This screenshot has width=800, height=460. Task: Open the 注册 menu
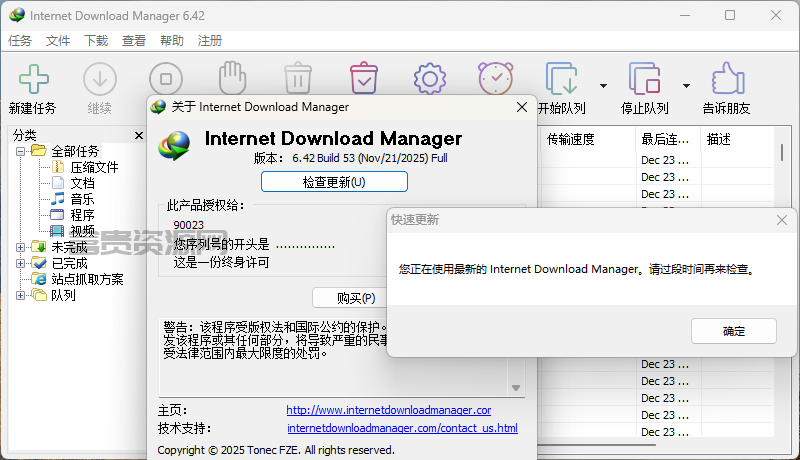[210, 41]
